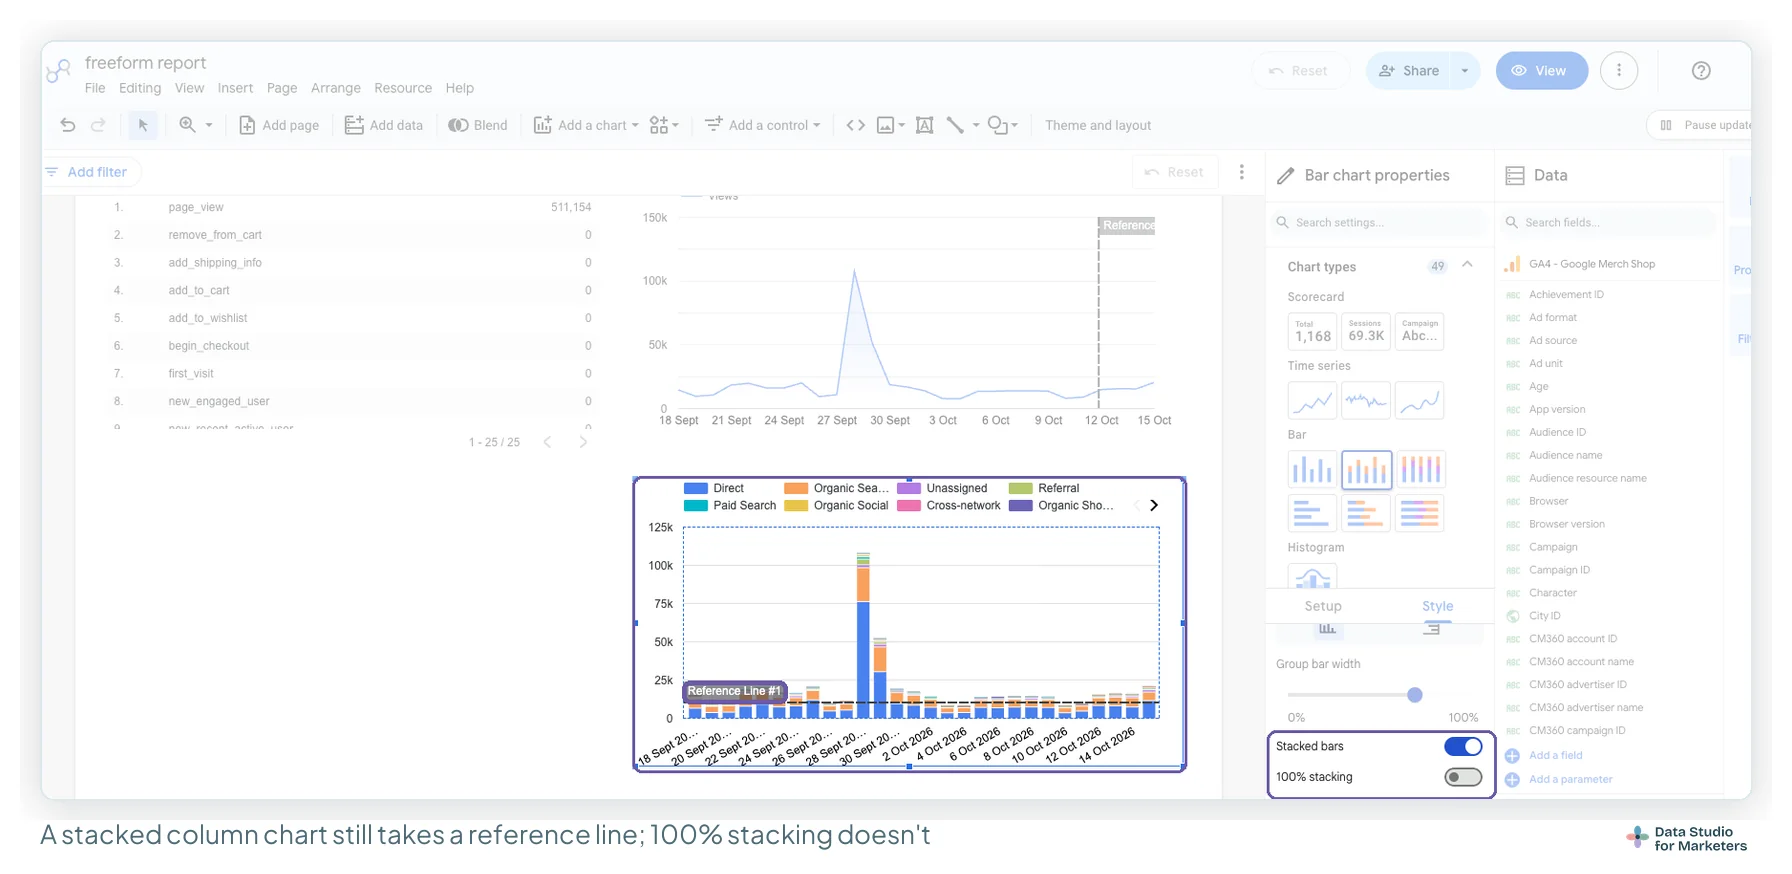Select the horizontal bar chart type
1792x874 pixels.
[1312, 513]
